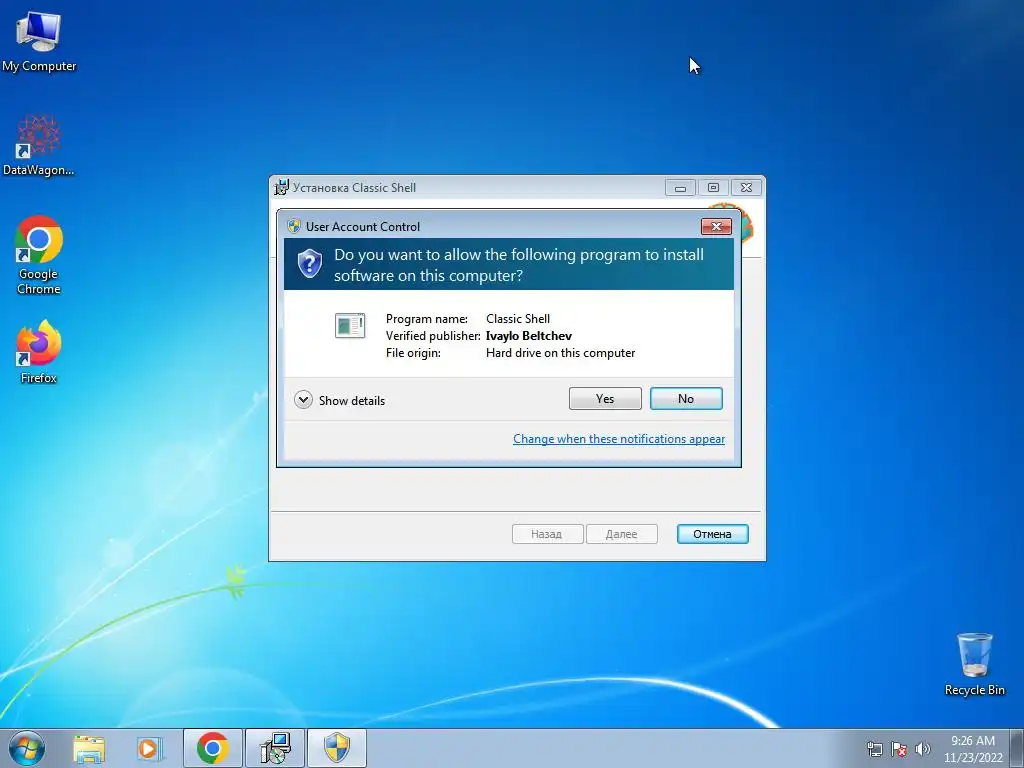
Task: Click the shield icon in UAC title bar
Action: (294, 226)
